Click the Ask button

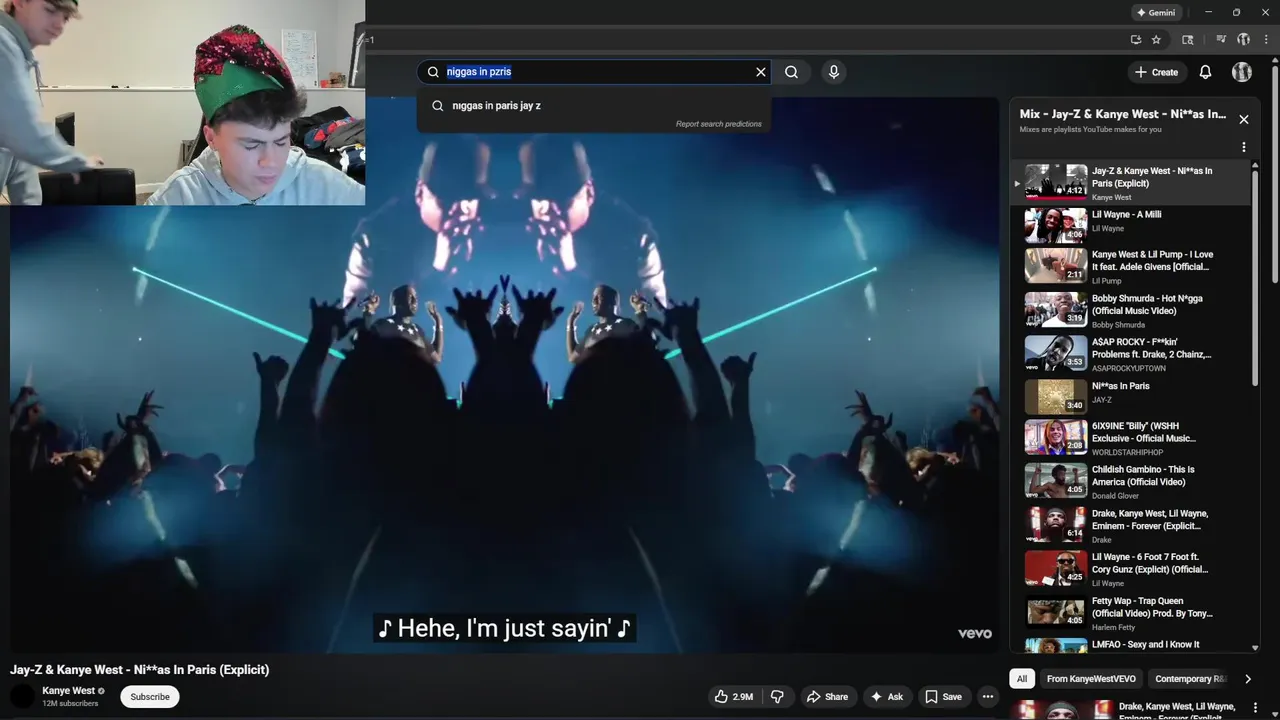[x=887, y=697]
